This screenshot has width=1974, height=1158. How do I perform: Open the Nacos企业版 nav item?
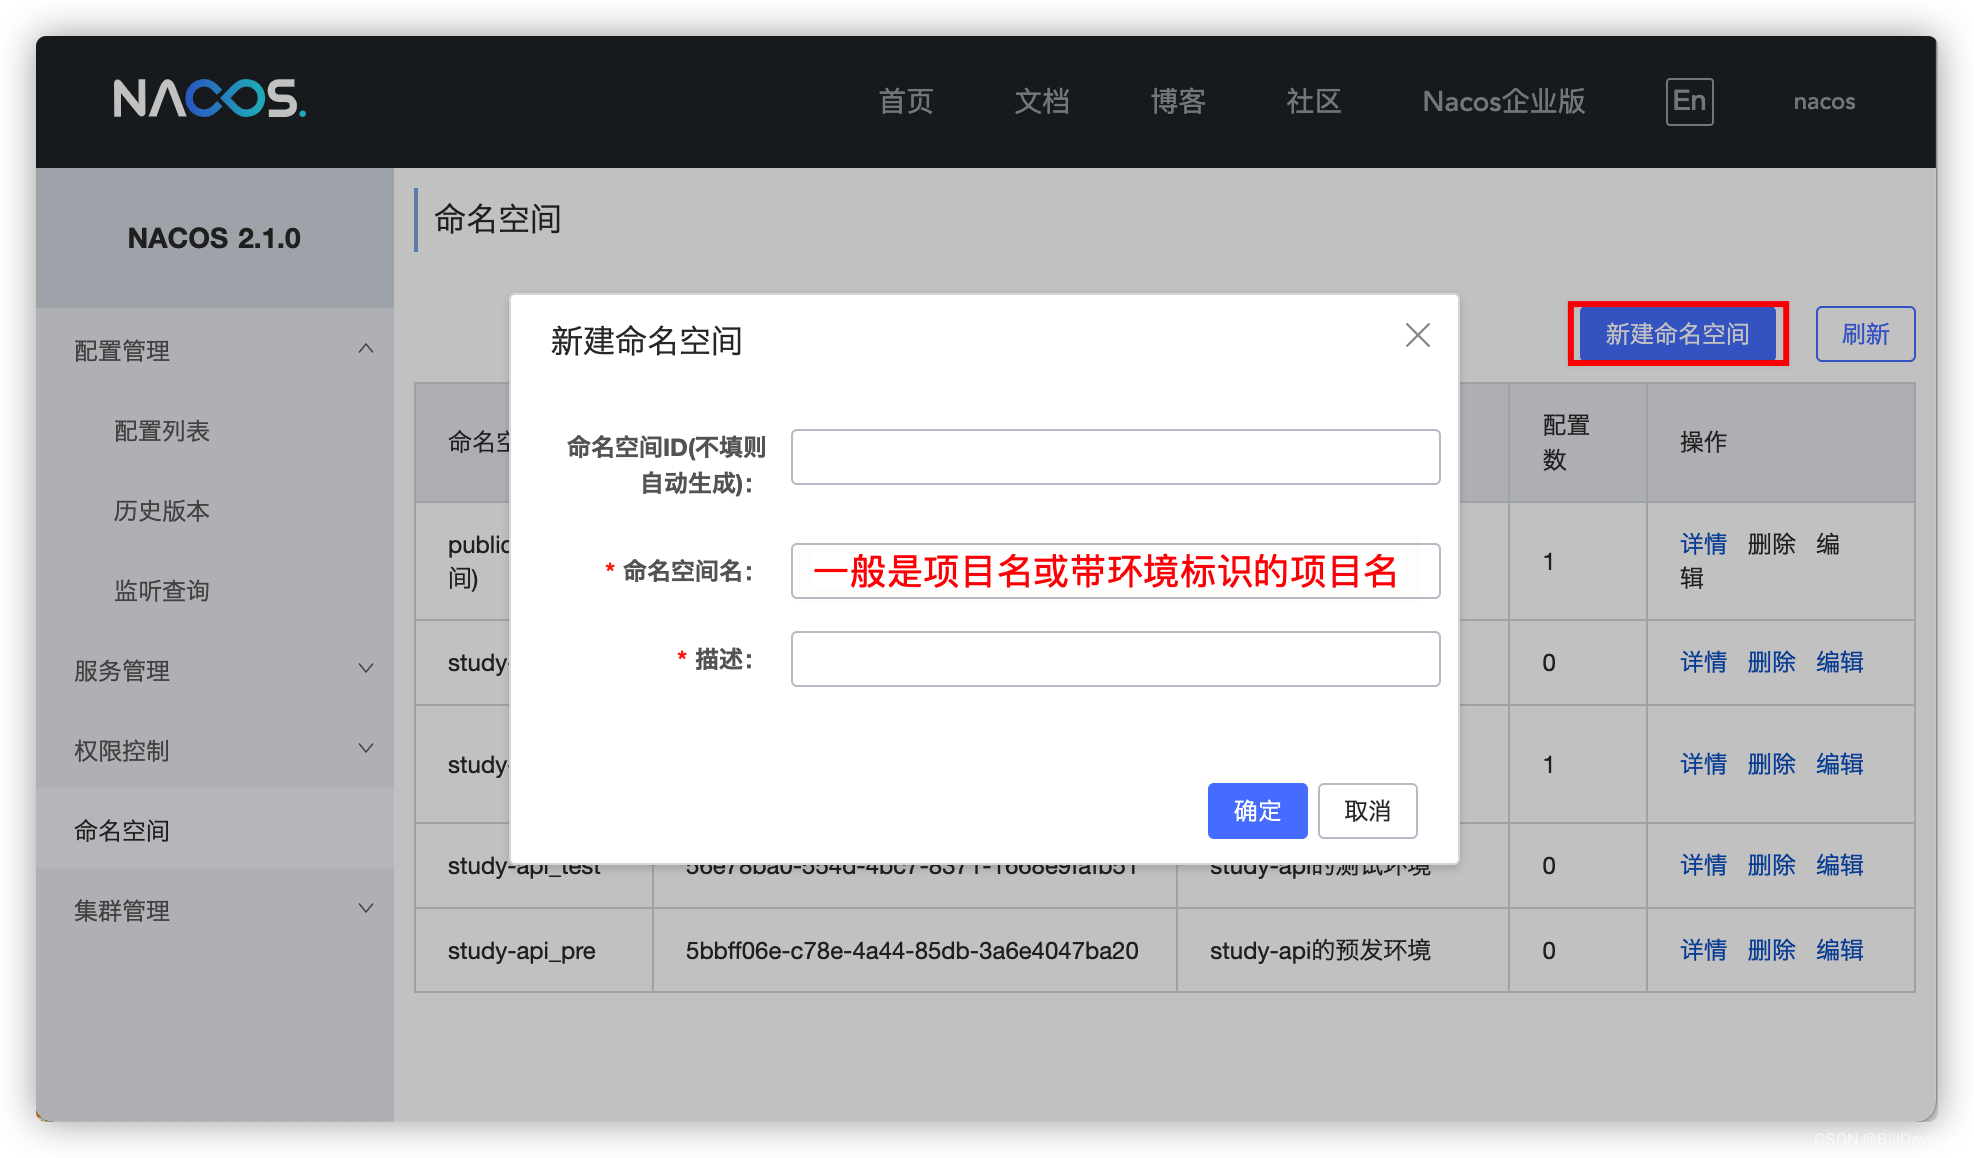click(1504, 101)
